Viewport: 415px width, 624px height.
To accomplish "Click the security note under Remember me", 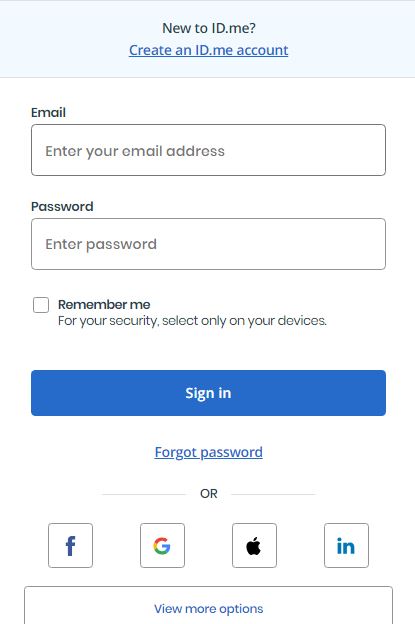I will 192,321.
